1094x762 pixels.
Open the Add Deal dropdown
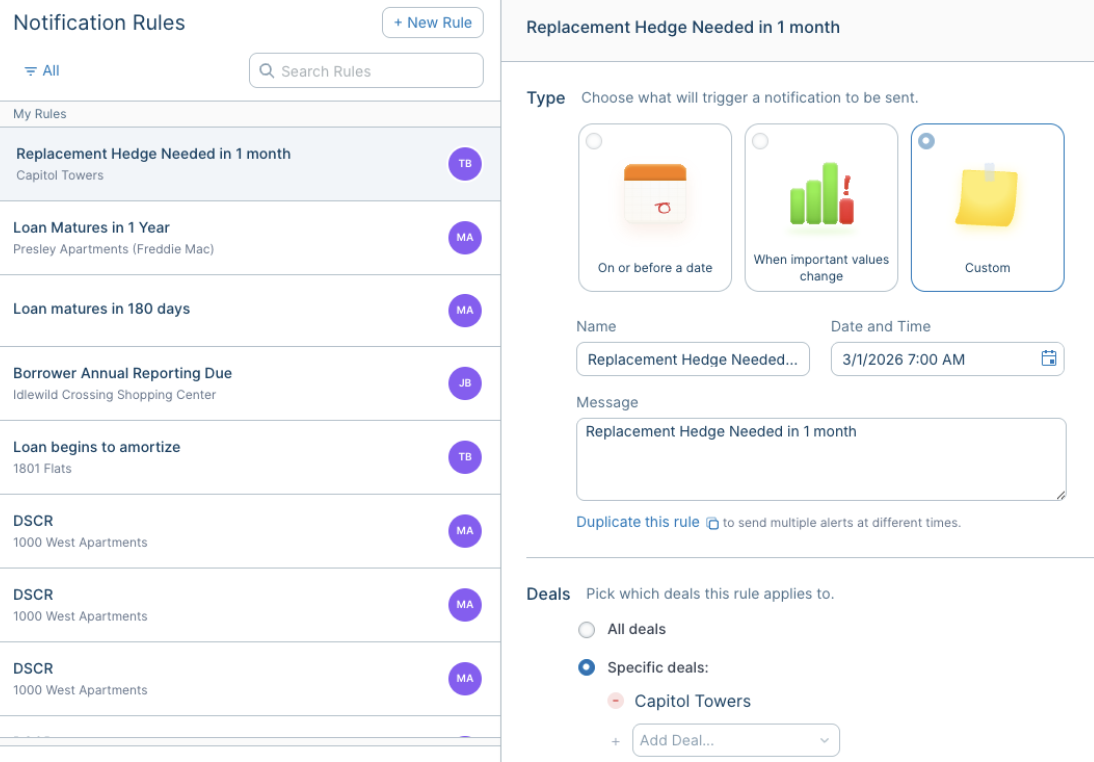736,741
